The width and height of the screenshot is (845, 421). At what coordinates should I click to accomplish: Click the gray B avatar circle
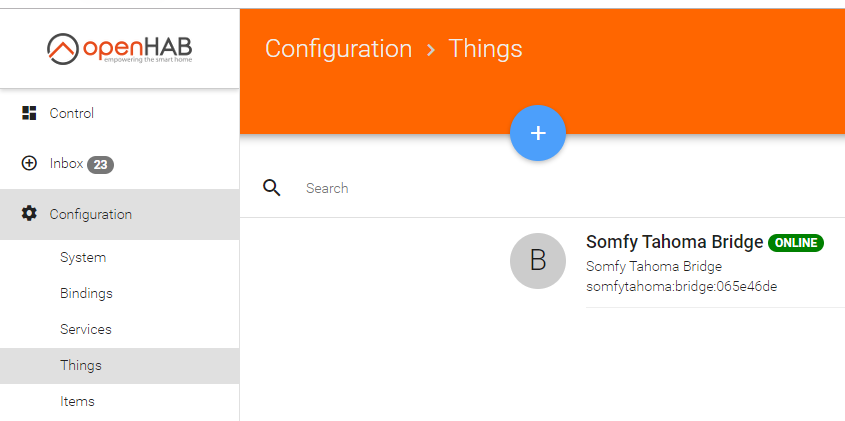538,261
